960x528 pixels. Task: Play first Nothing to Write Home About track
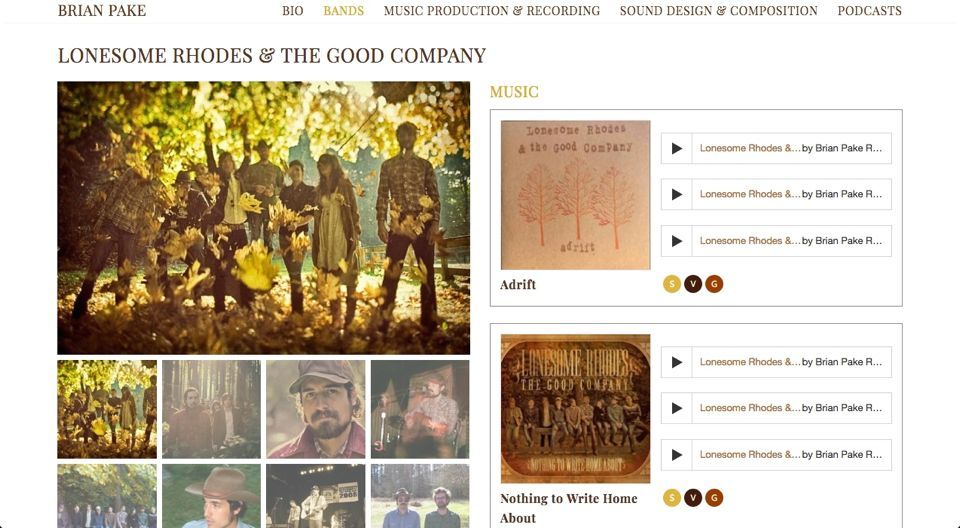tap(677, 362)
